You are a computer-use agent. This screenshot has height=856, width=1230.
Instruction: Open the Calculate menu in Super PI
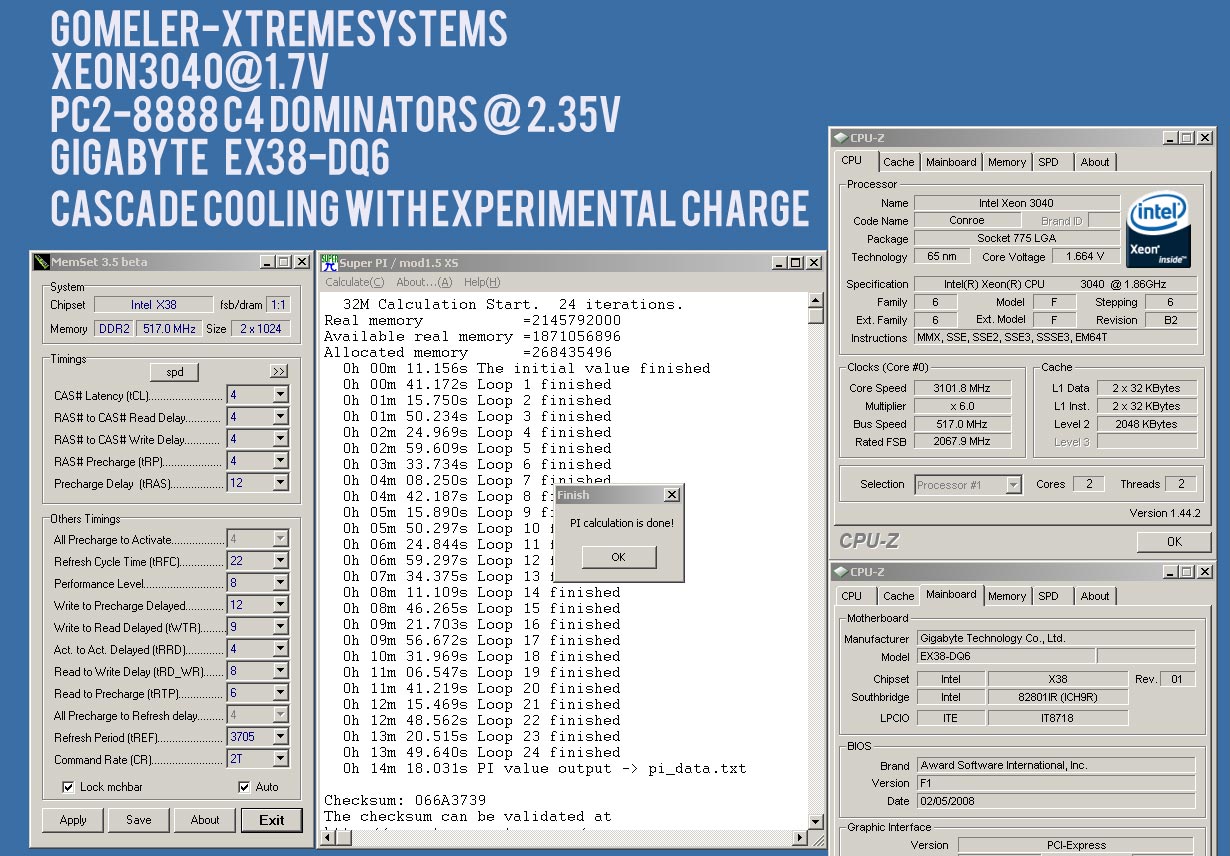(x=354, y=282)
